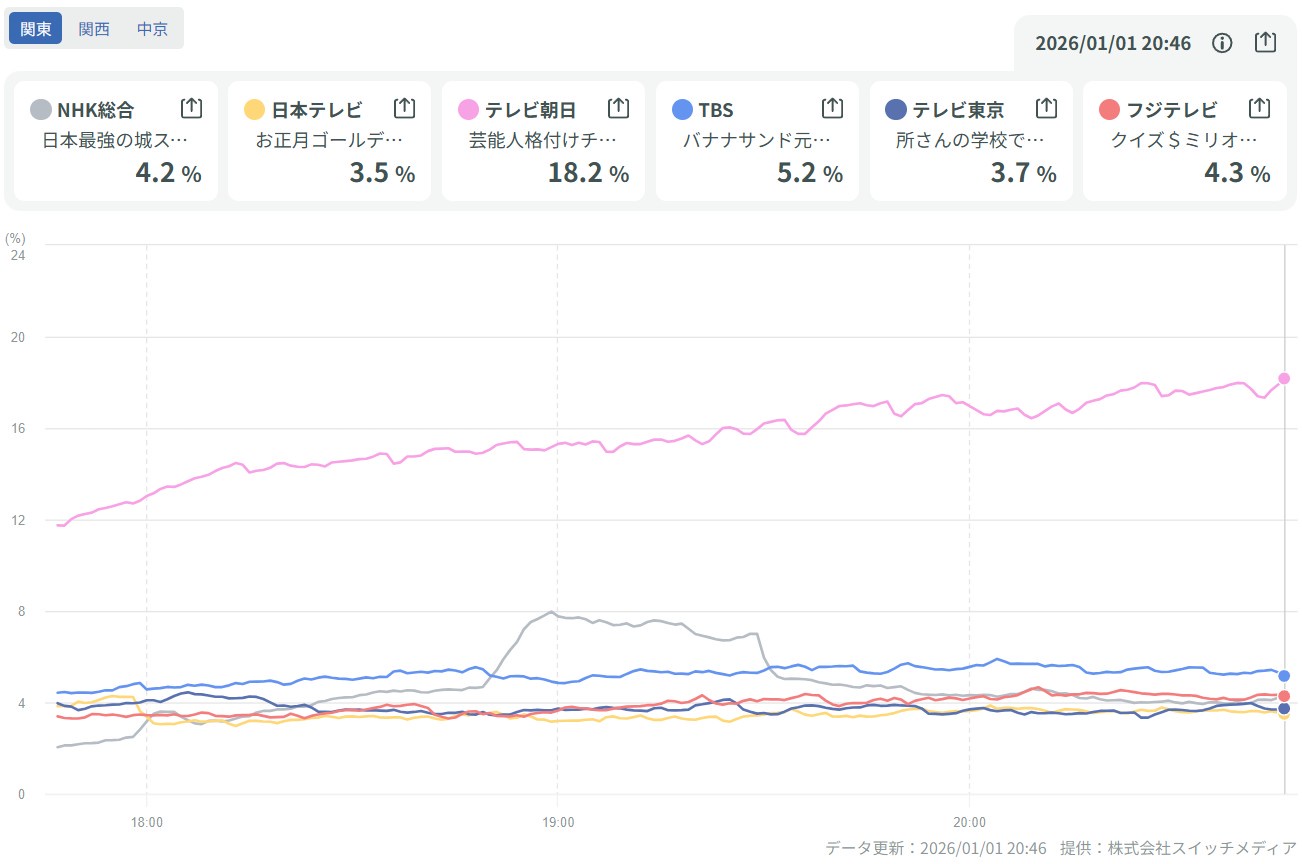Select the 関東 region tab
The height and width of the screenshot is (864, 1302).
coord(36,29)
